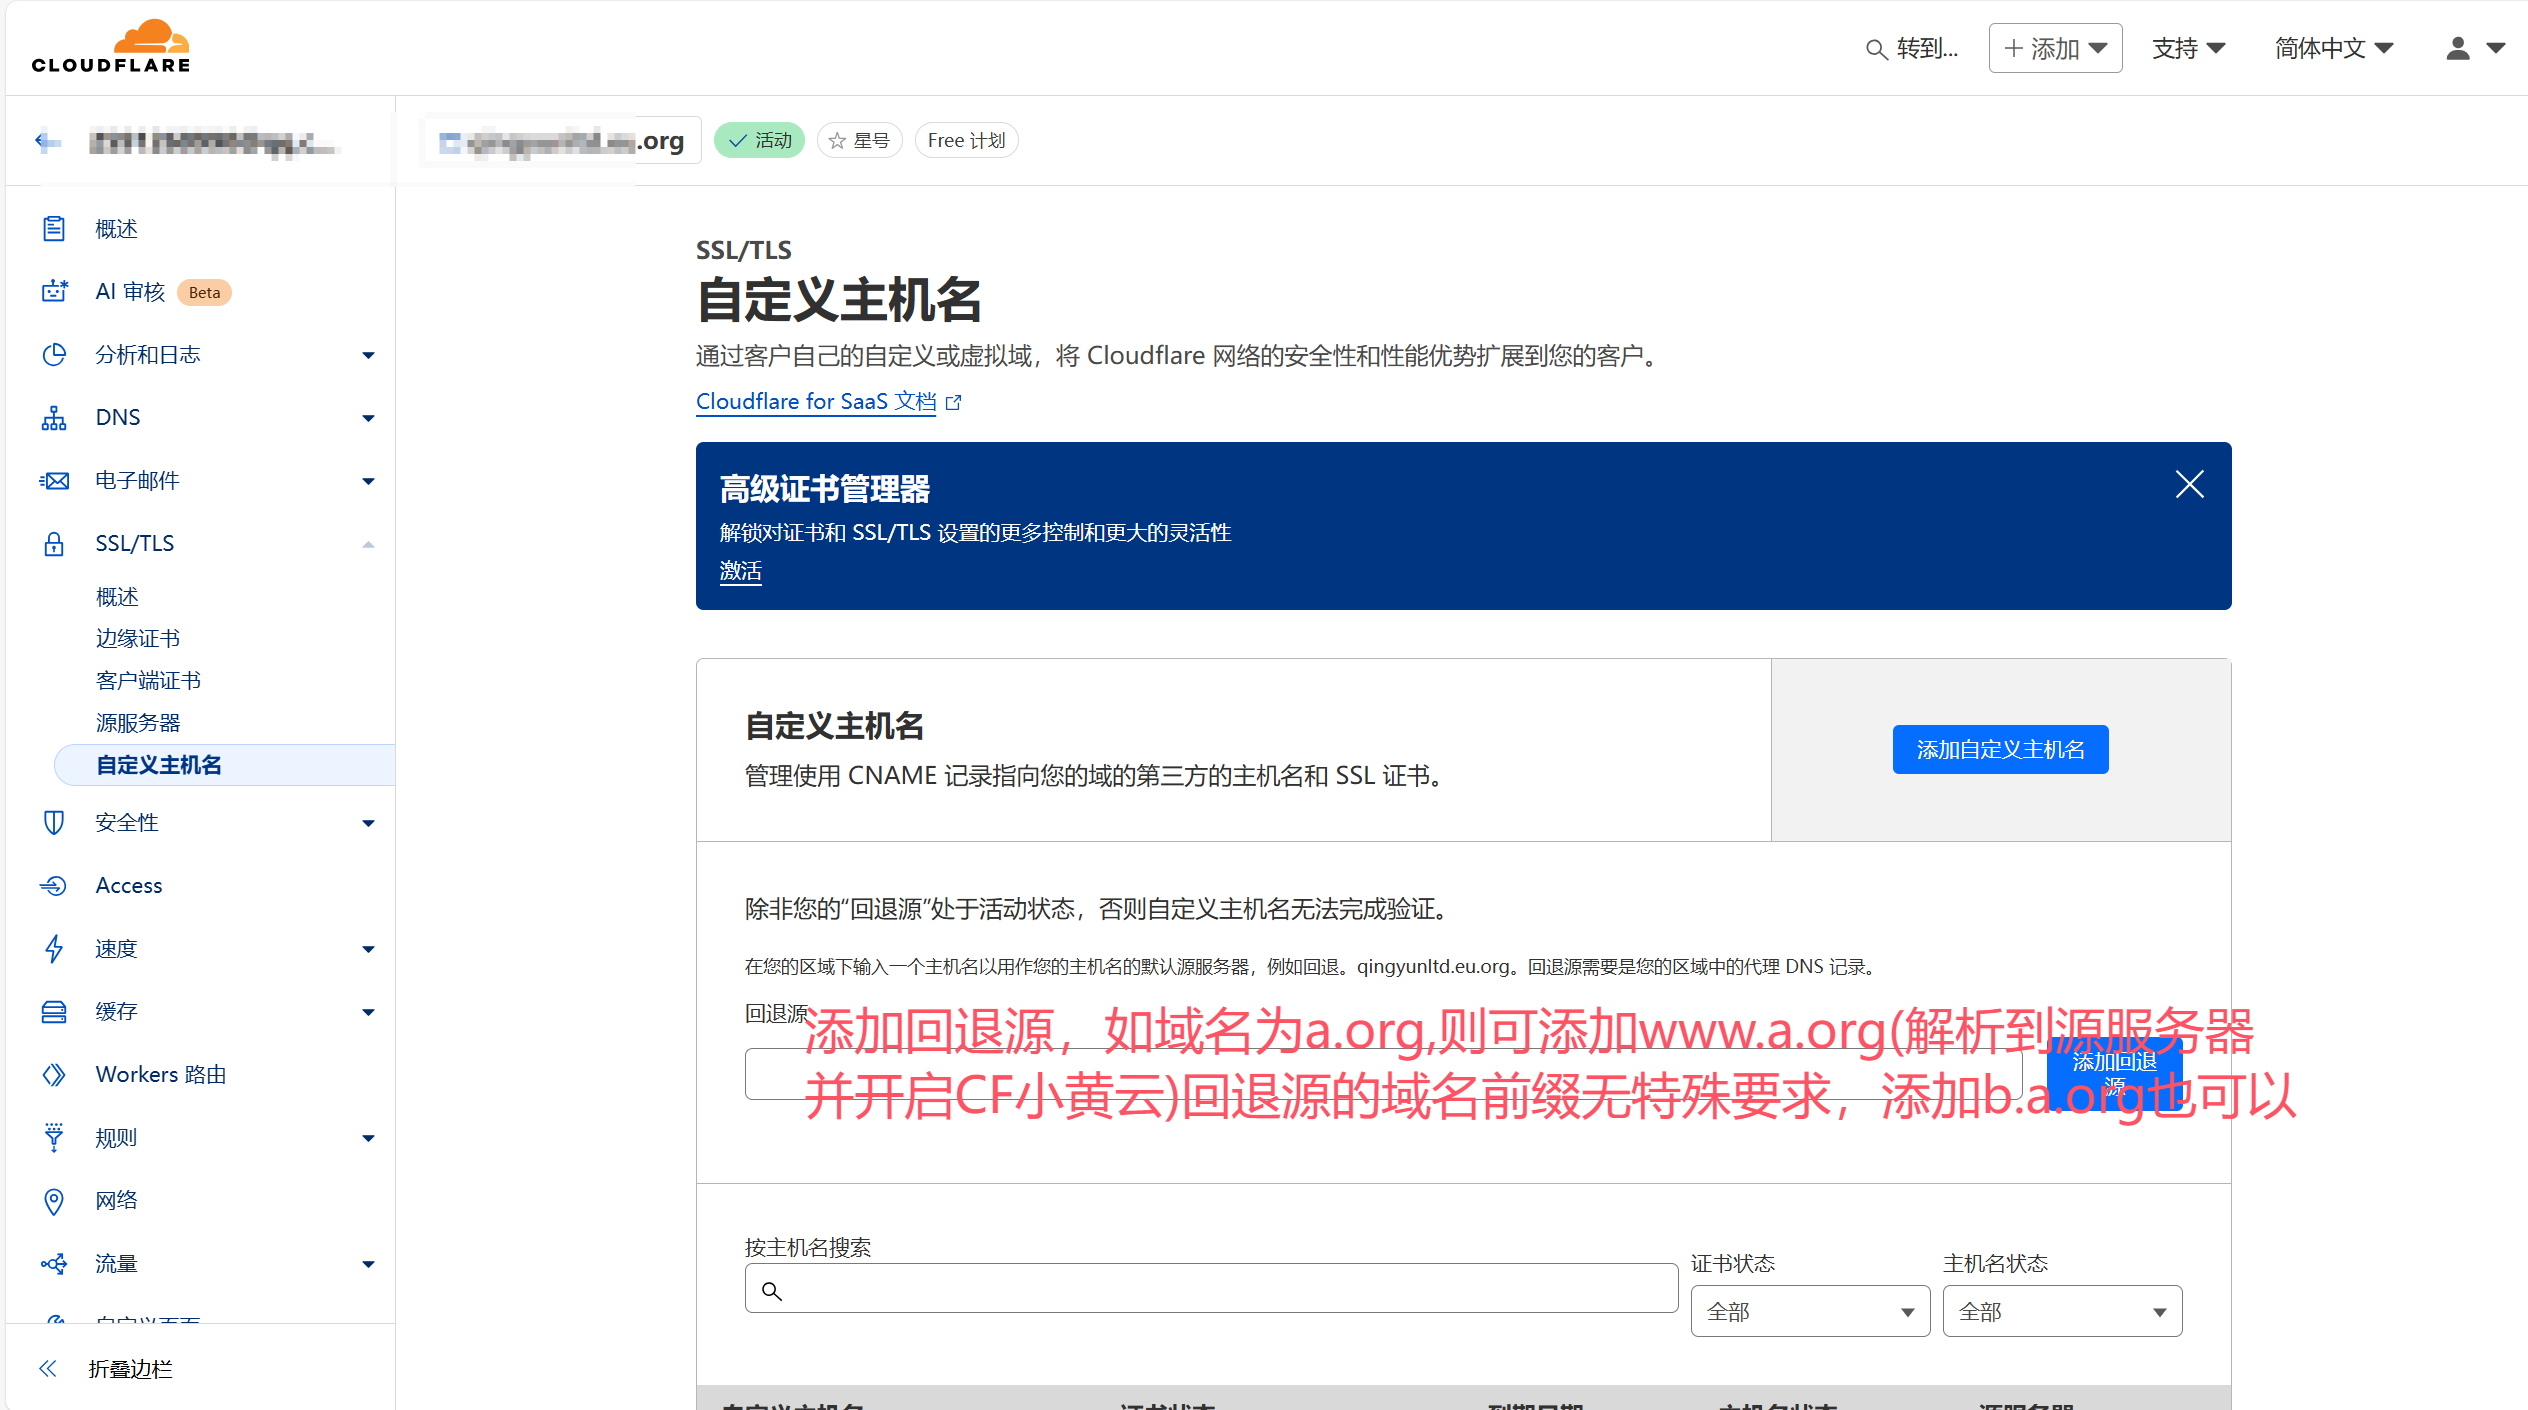This screenshot has width=2528, height=1410.
Task: Expand the 分析和日志 menu arrow
Action: pyautogui.click(x=368, y=355)
